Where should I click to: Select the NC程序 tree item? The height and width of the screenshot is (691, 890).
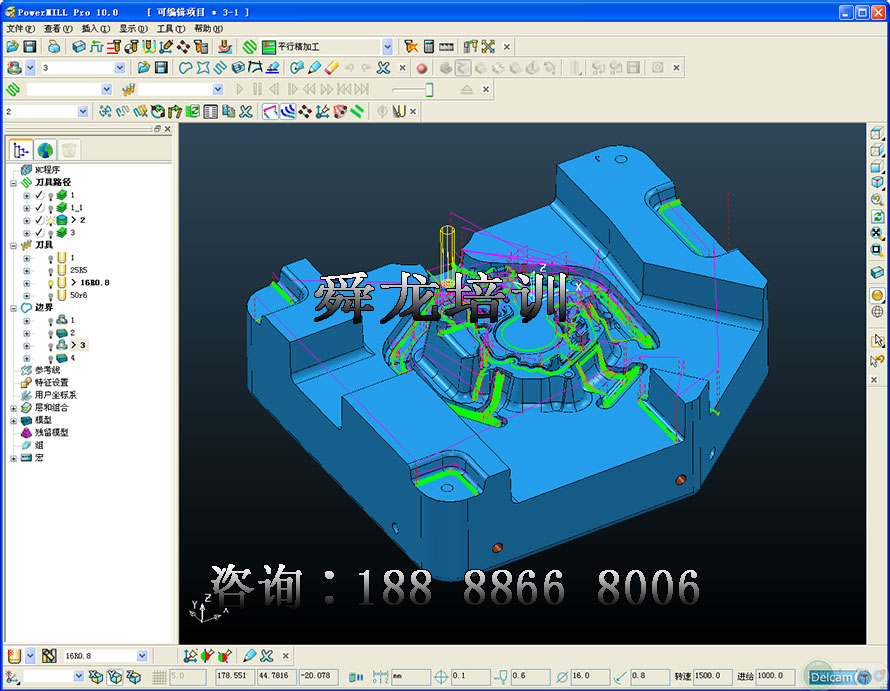(x=47, y=170)
